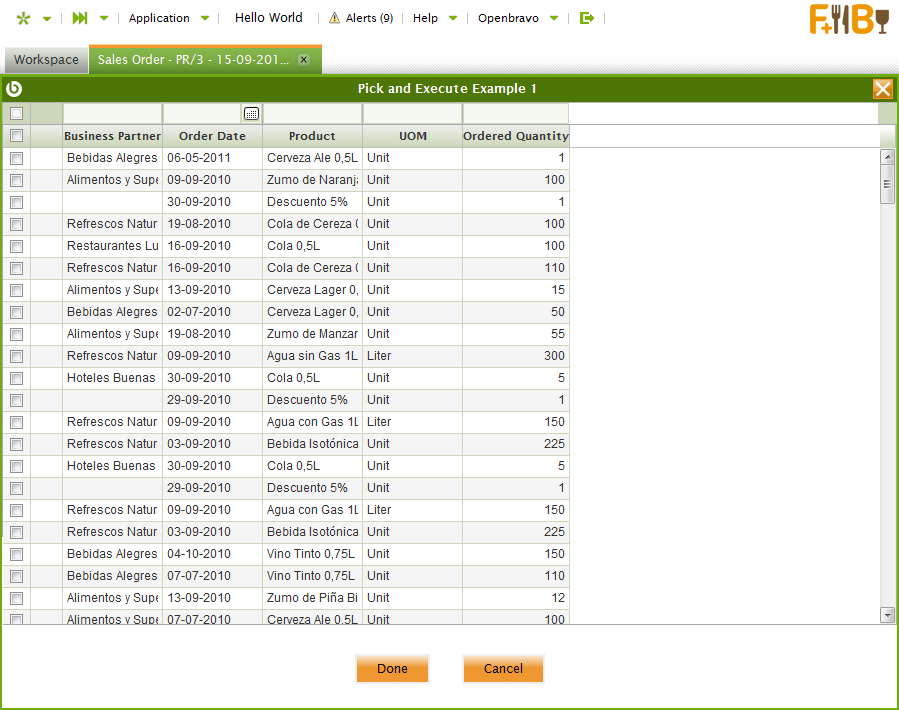Click the Done button
The image size is (899, 710).
[392, 669]
